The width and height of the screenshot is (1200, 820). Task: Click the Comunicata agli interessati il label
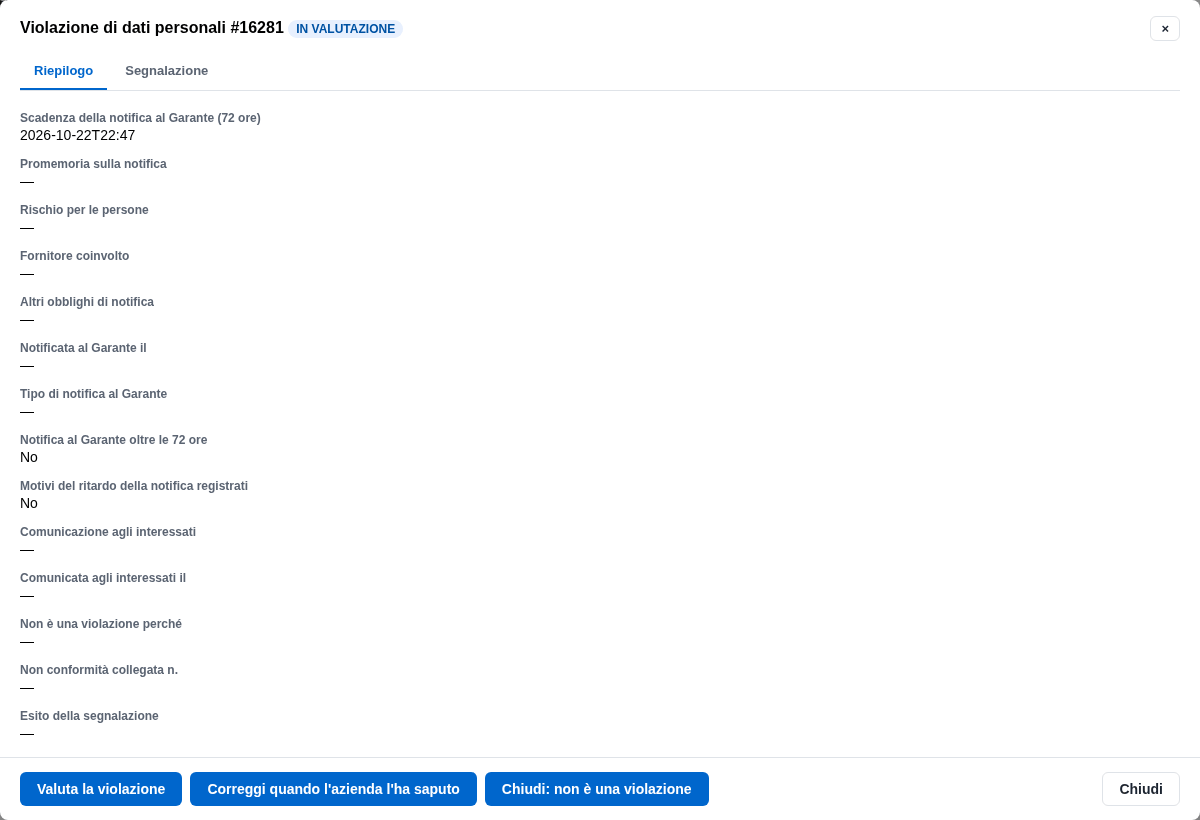coord(103,578)
